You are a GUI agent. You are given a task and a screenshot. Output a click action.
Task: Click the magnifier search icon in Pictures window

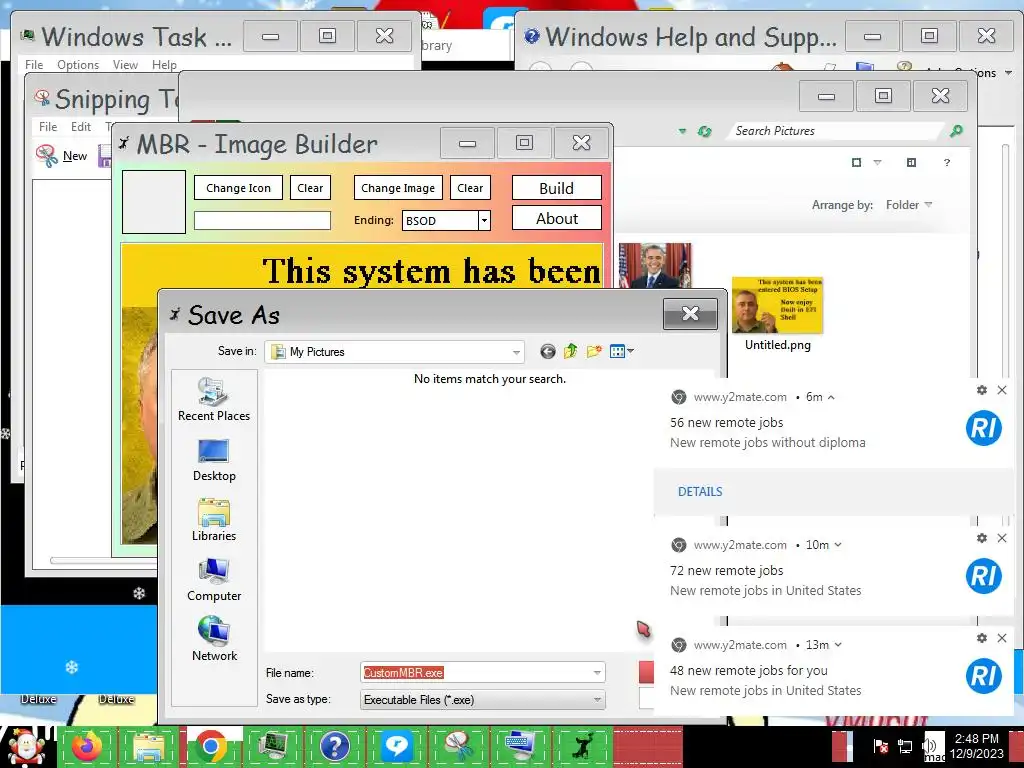pyautogui.click(x=956, y=131)
